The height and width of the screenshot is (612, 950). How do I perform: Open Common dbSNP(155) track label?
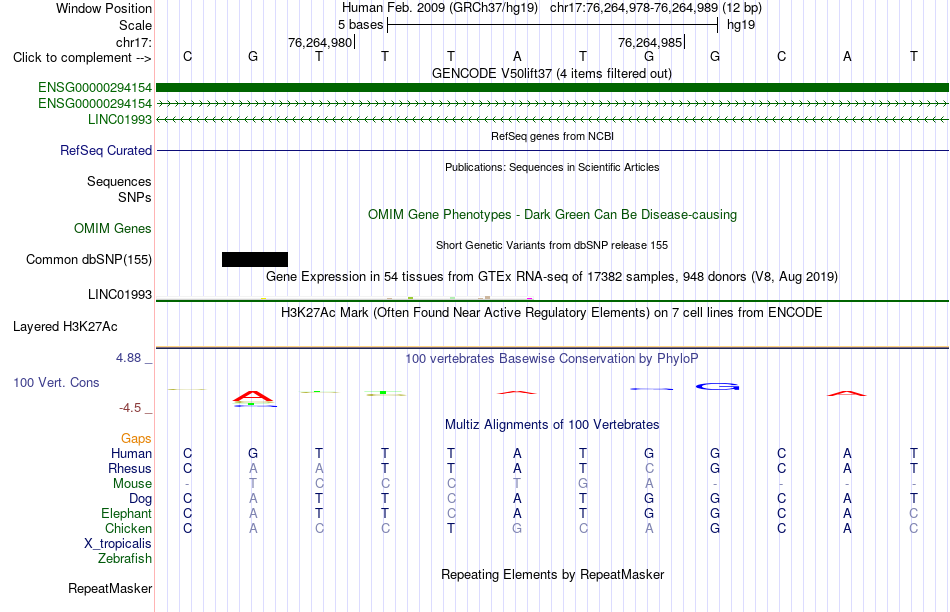89,259
